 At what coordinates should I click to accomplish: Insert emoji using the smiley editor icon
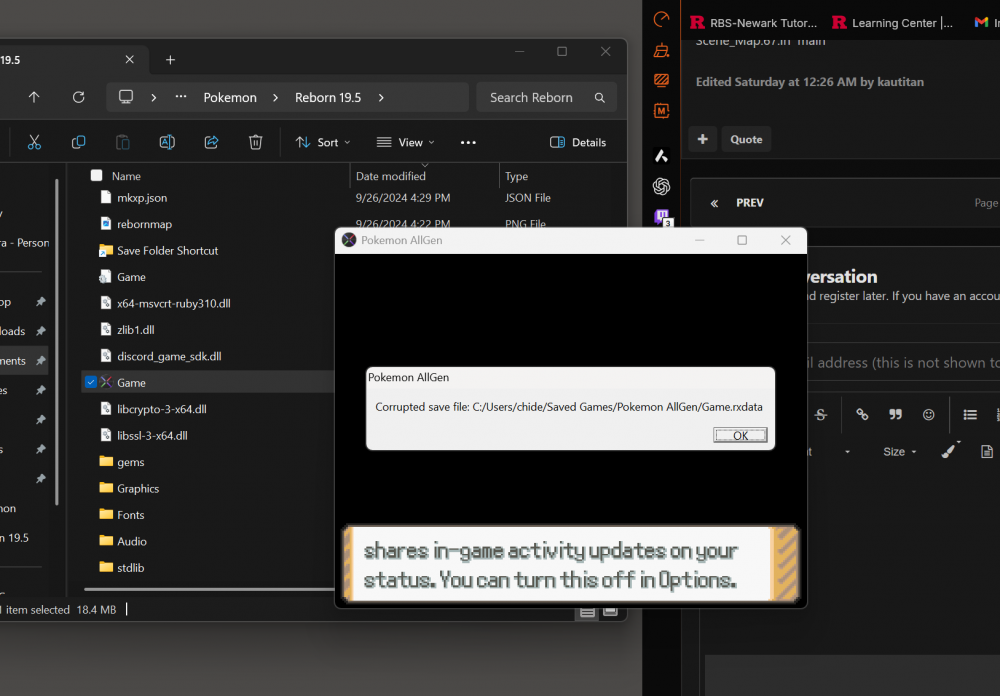point(928,414)
